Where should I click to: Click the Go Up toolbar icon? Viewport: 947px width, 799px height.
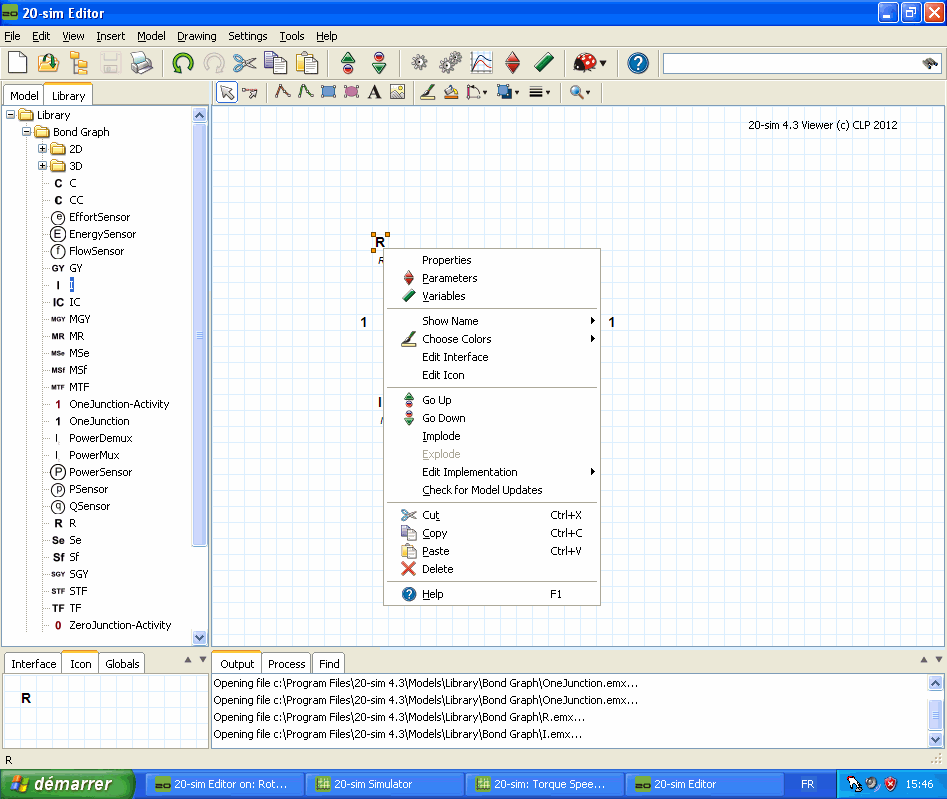pos(348,63)
